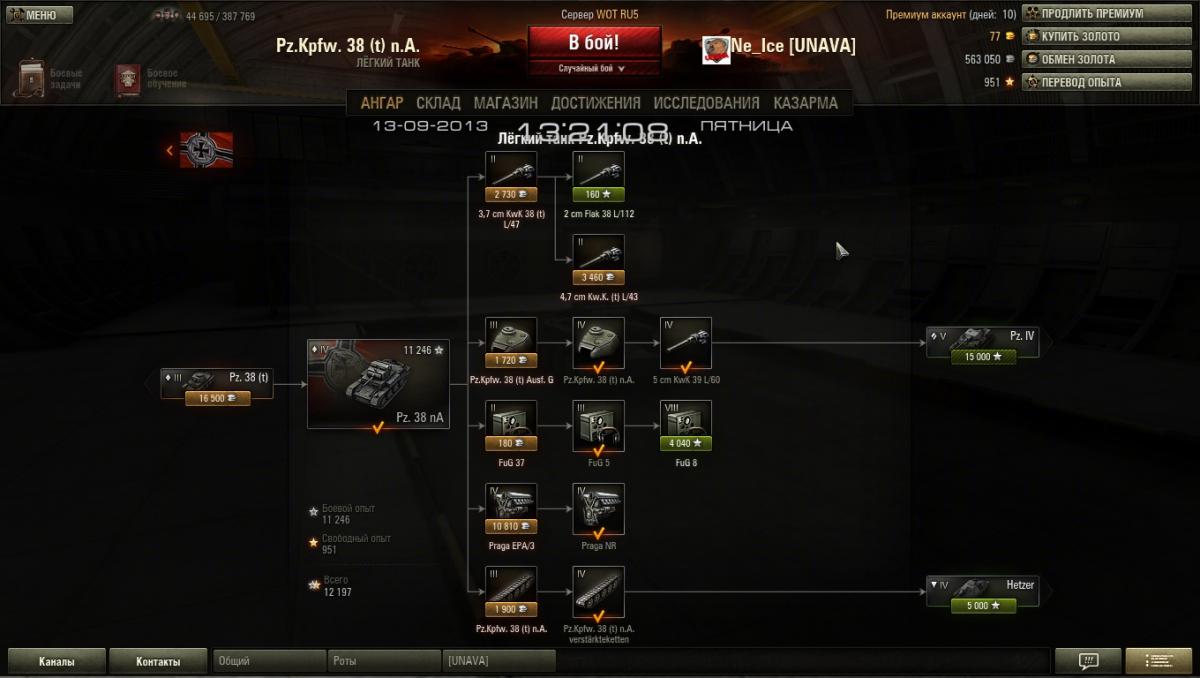
Task: Click the В бой! battle button
Action: pos(594,43)
